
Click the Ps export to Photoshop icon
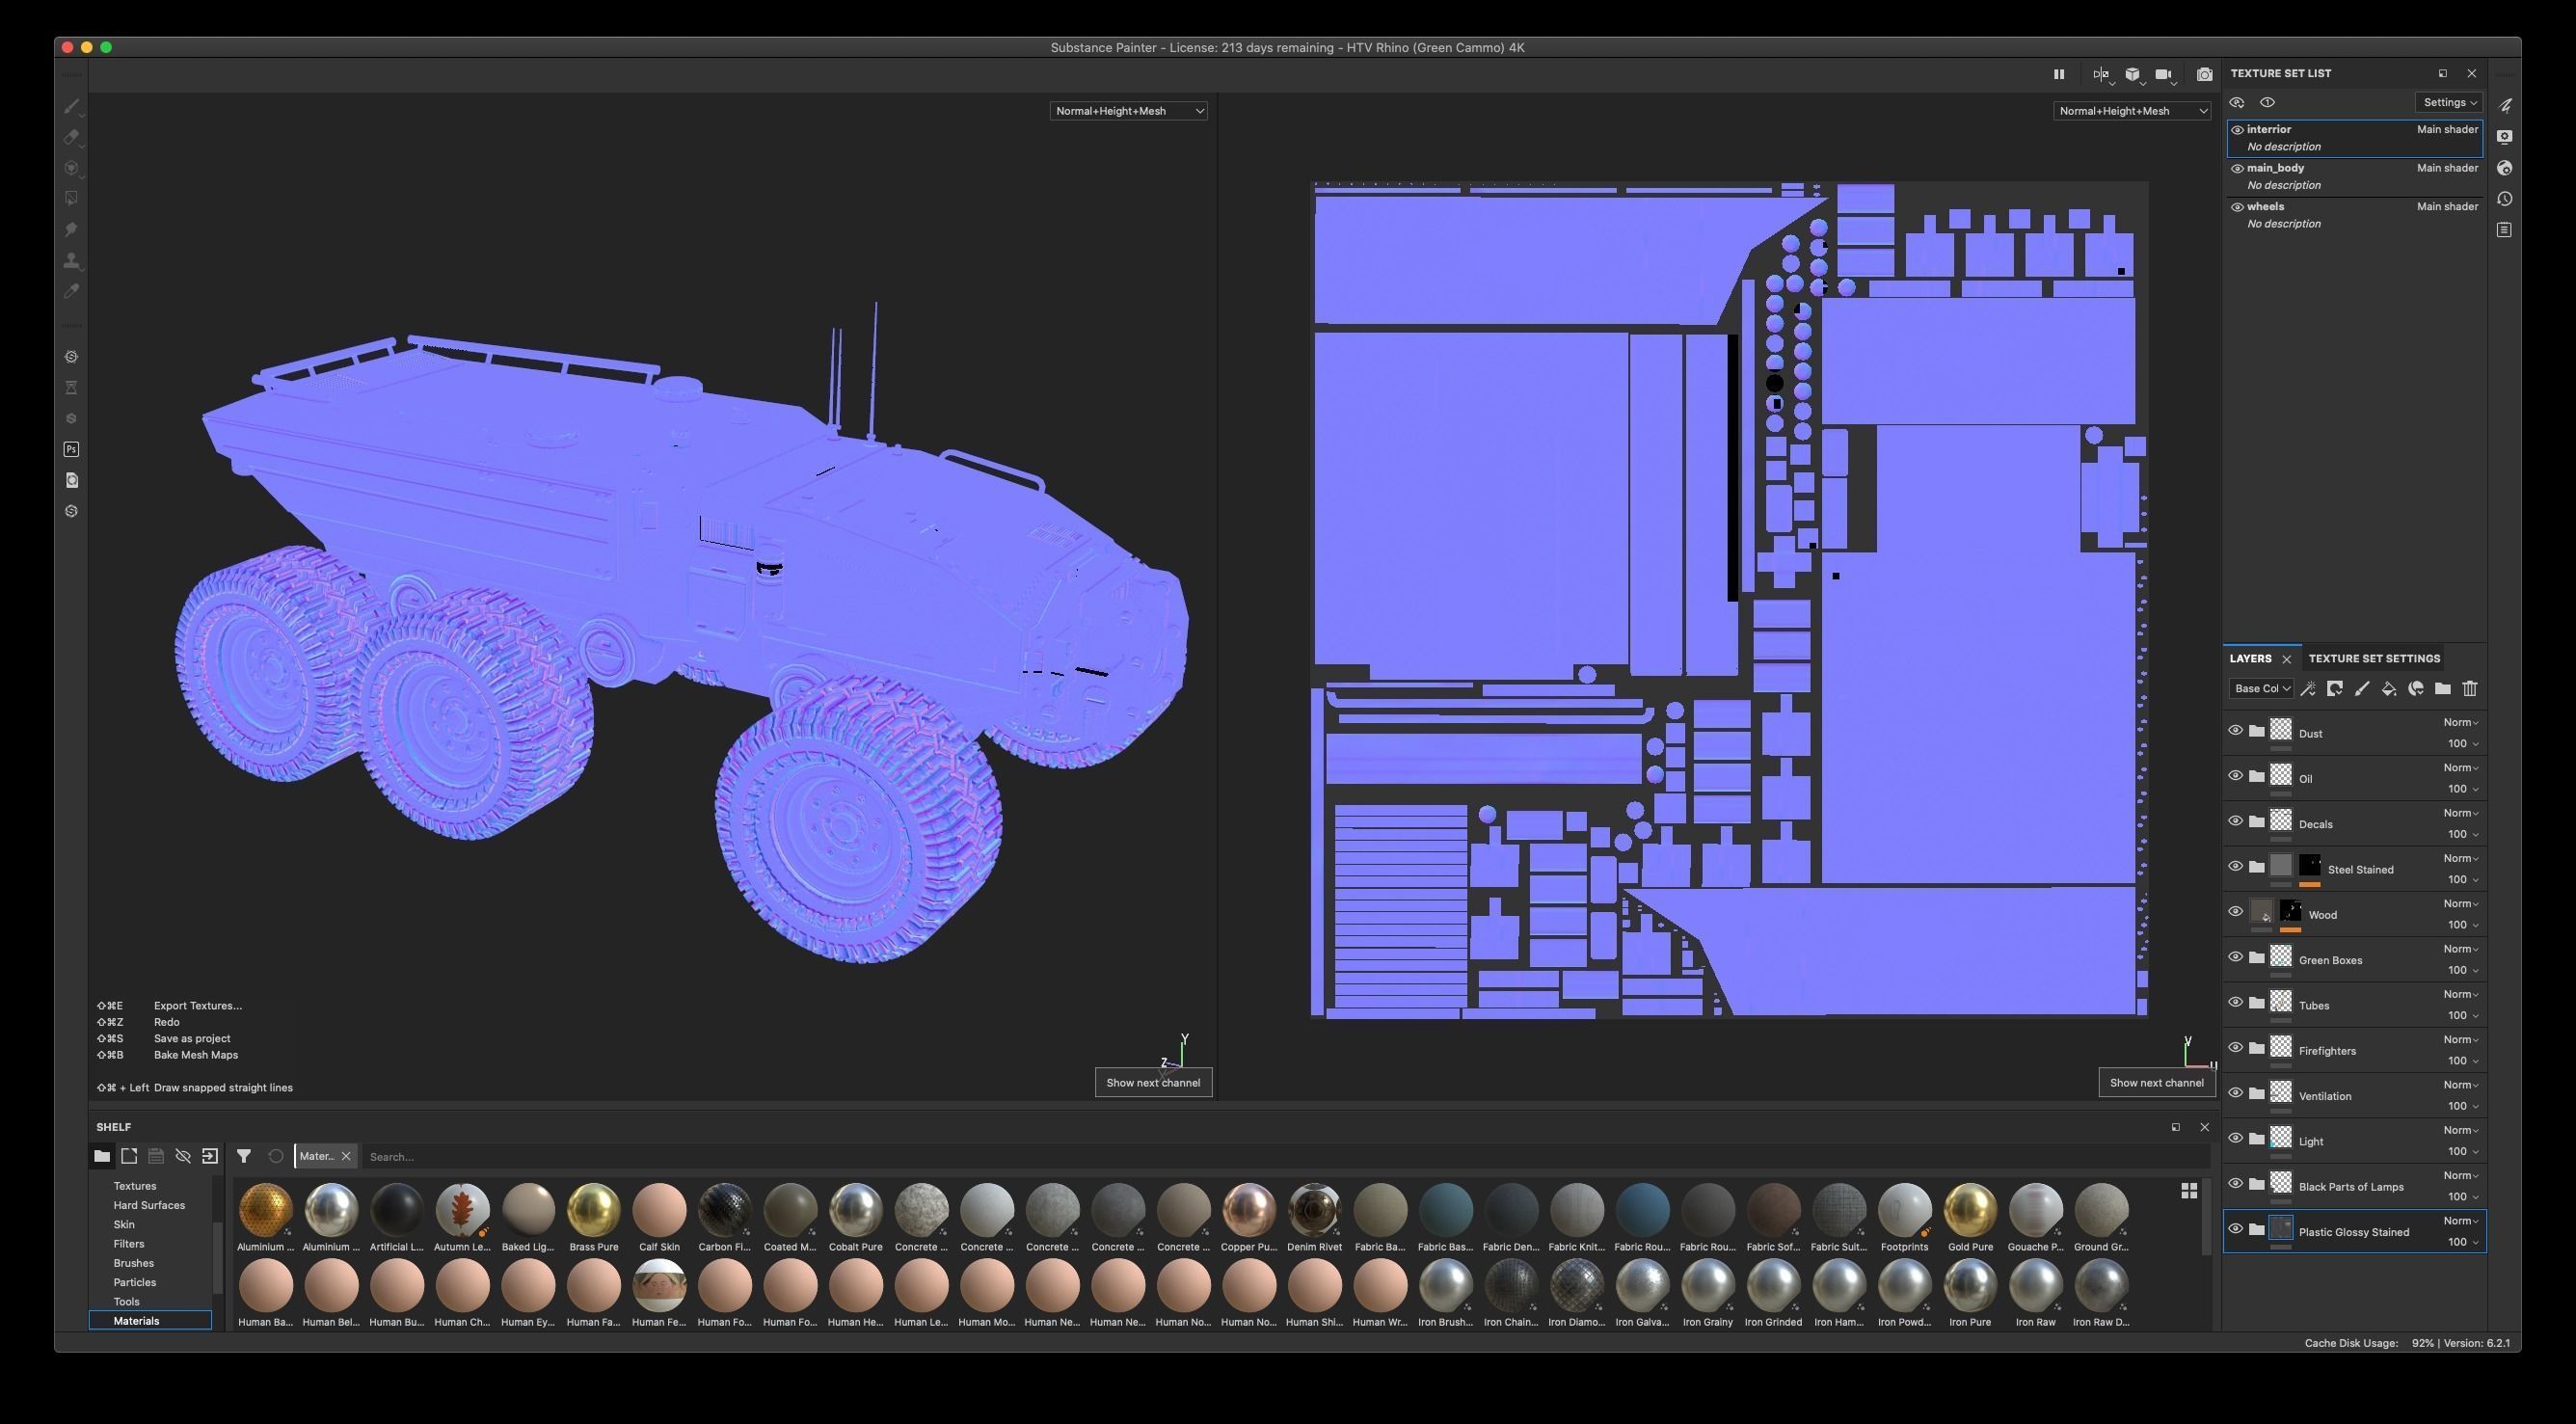(71, 449)
